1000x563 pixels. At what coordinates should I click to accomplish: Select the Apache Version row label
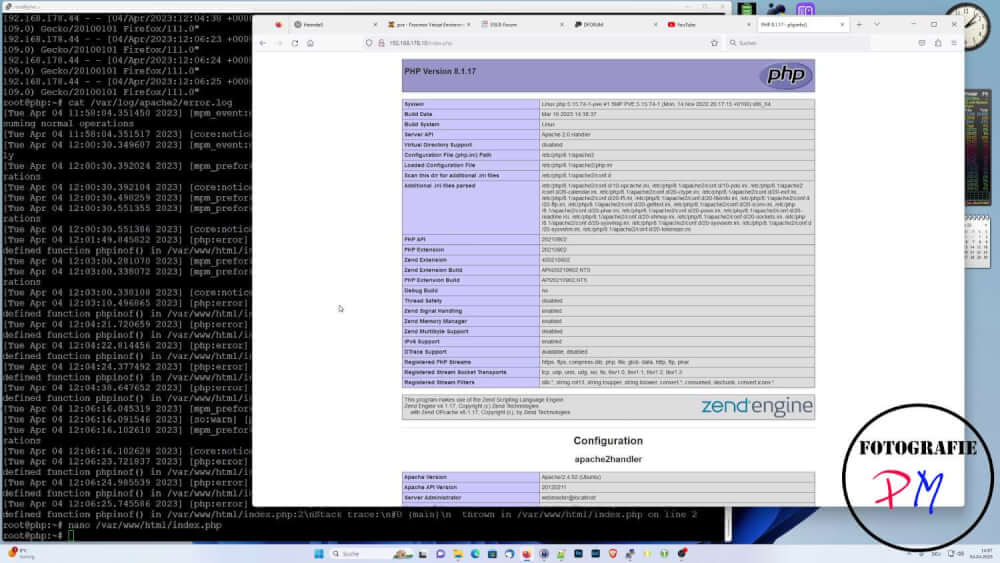[425, 477]
